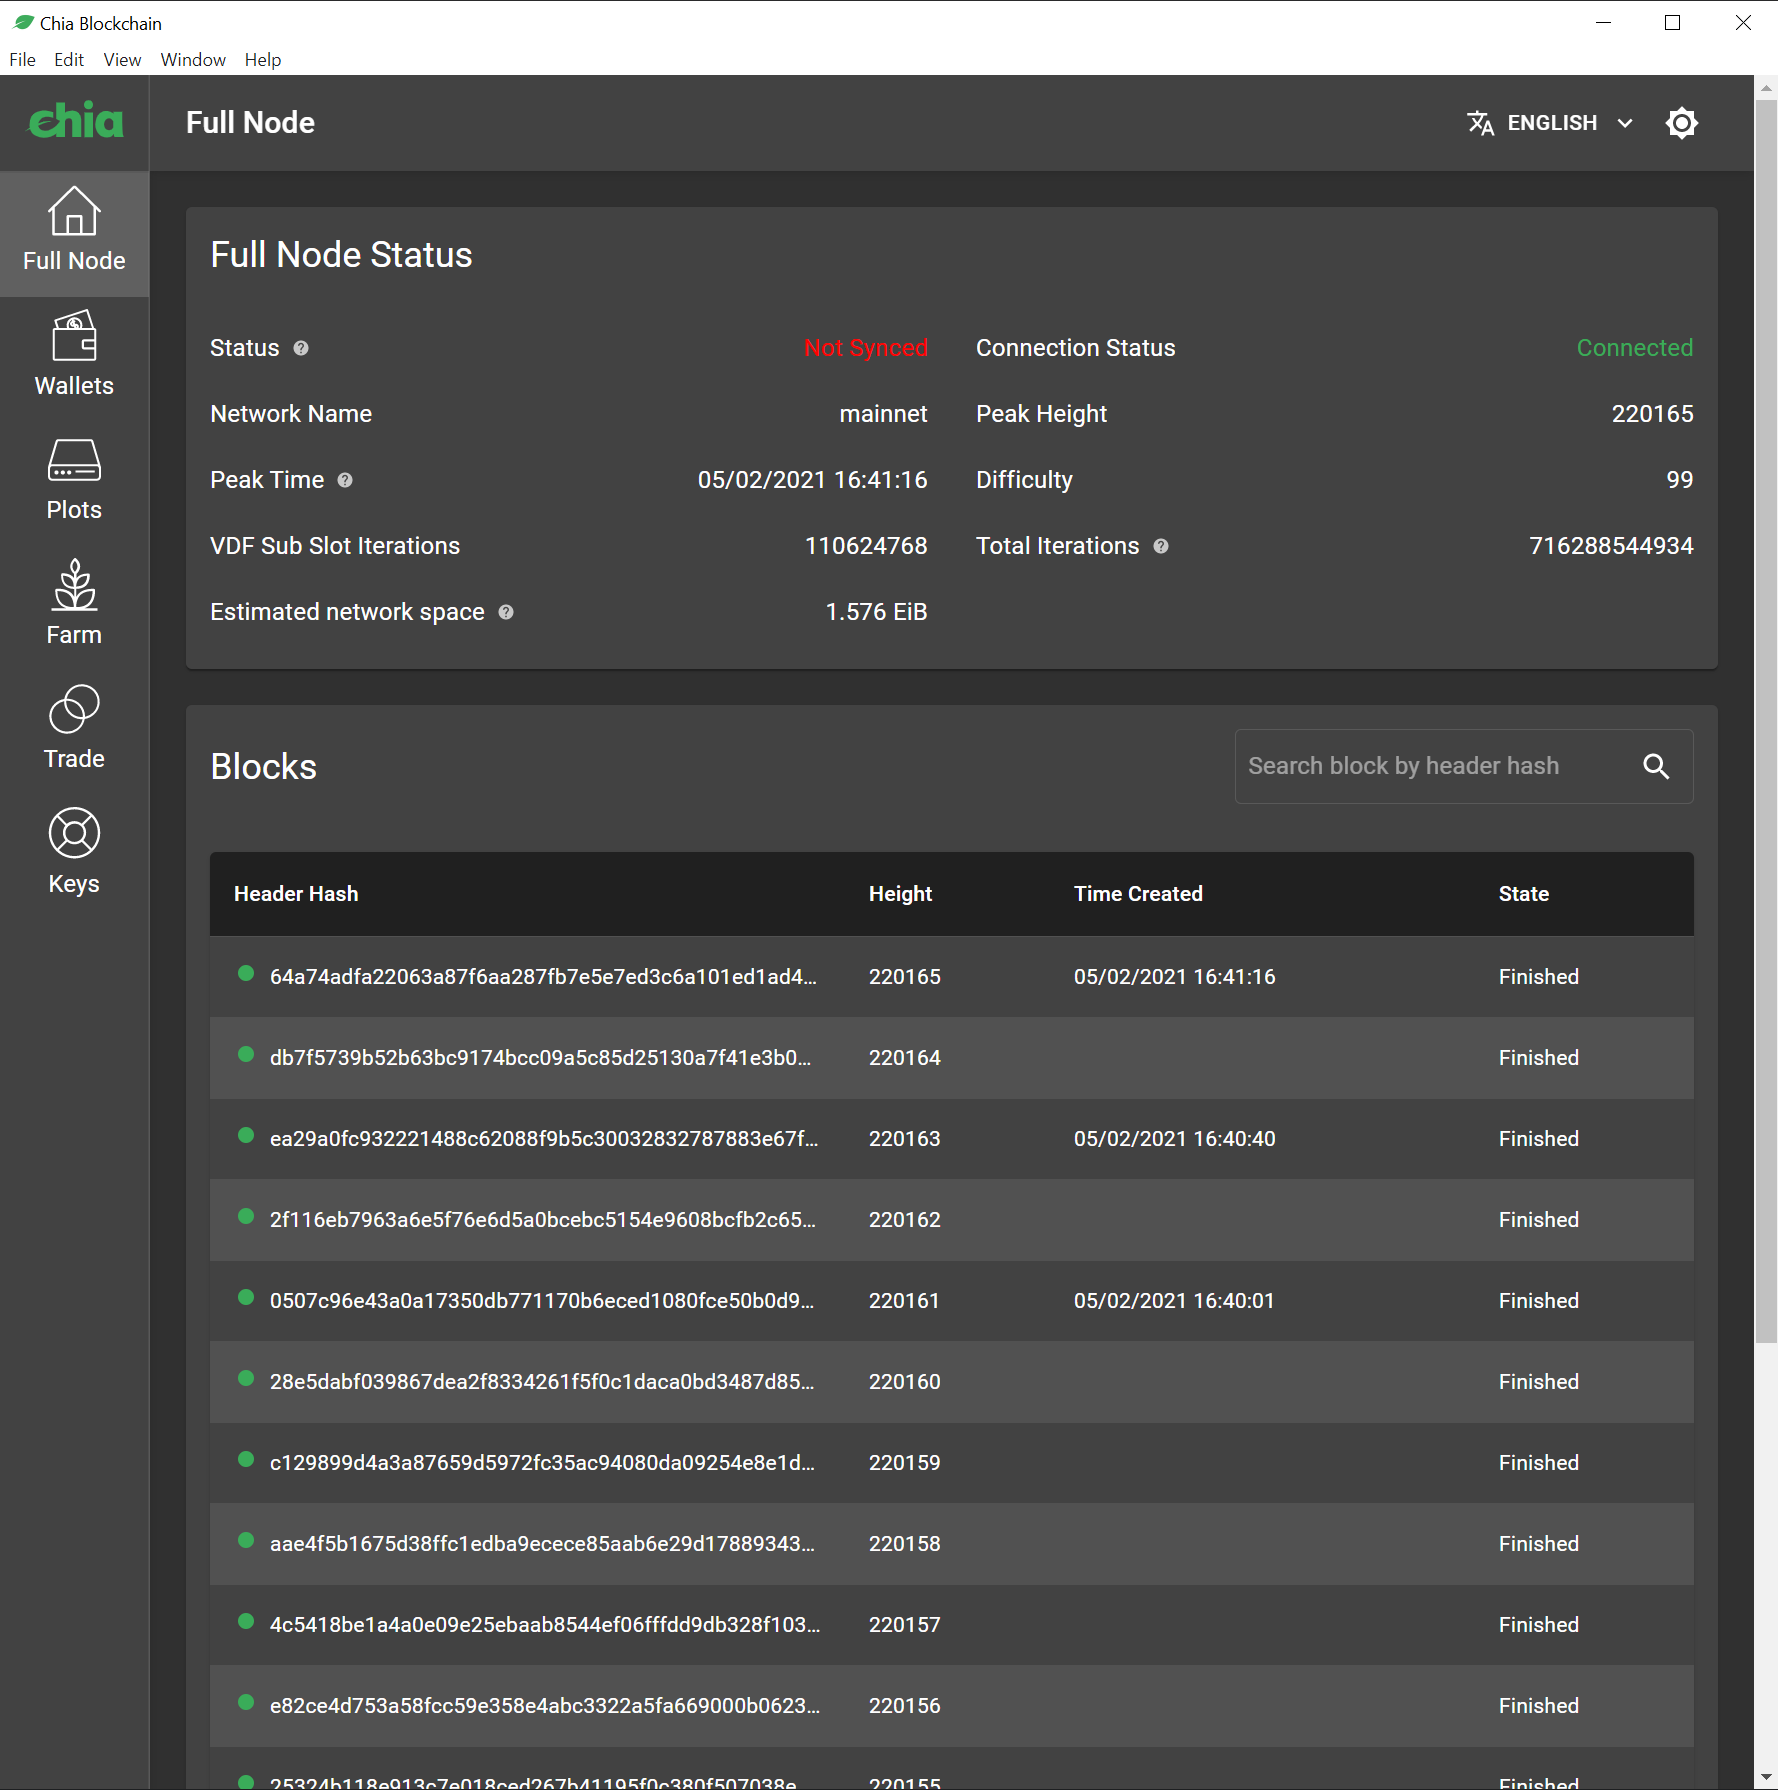This screenshot has width=1778, height=1790.
Task: Click the green dot of block 220159
Action: 245,1460
